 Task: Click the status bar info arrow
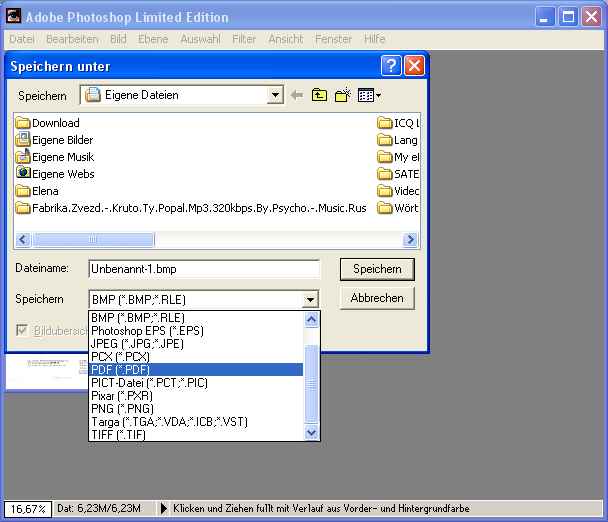(164, 508)
